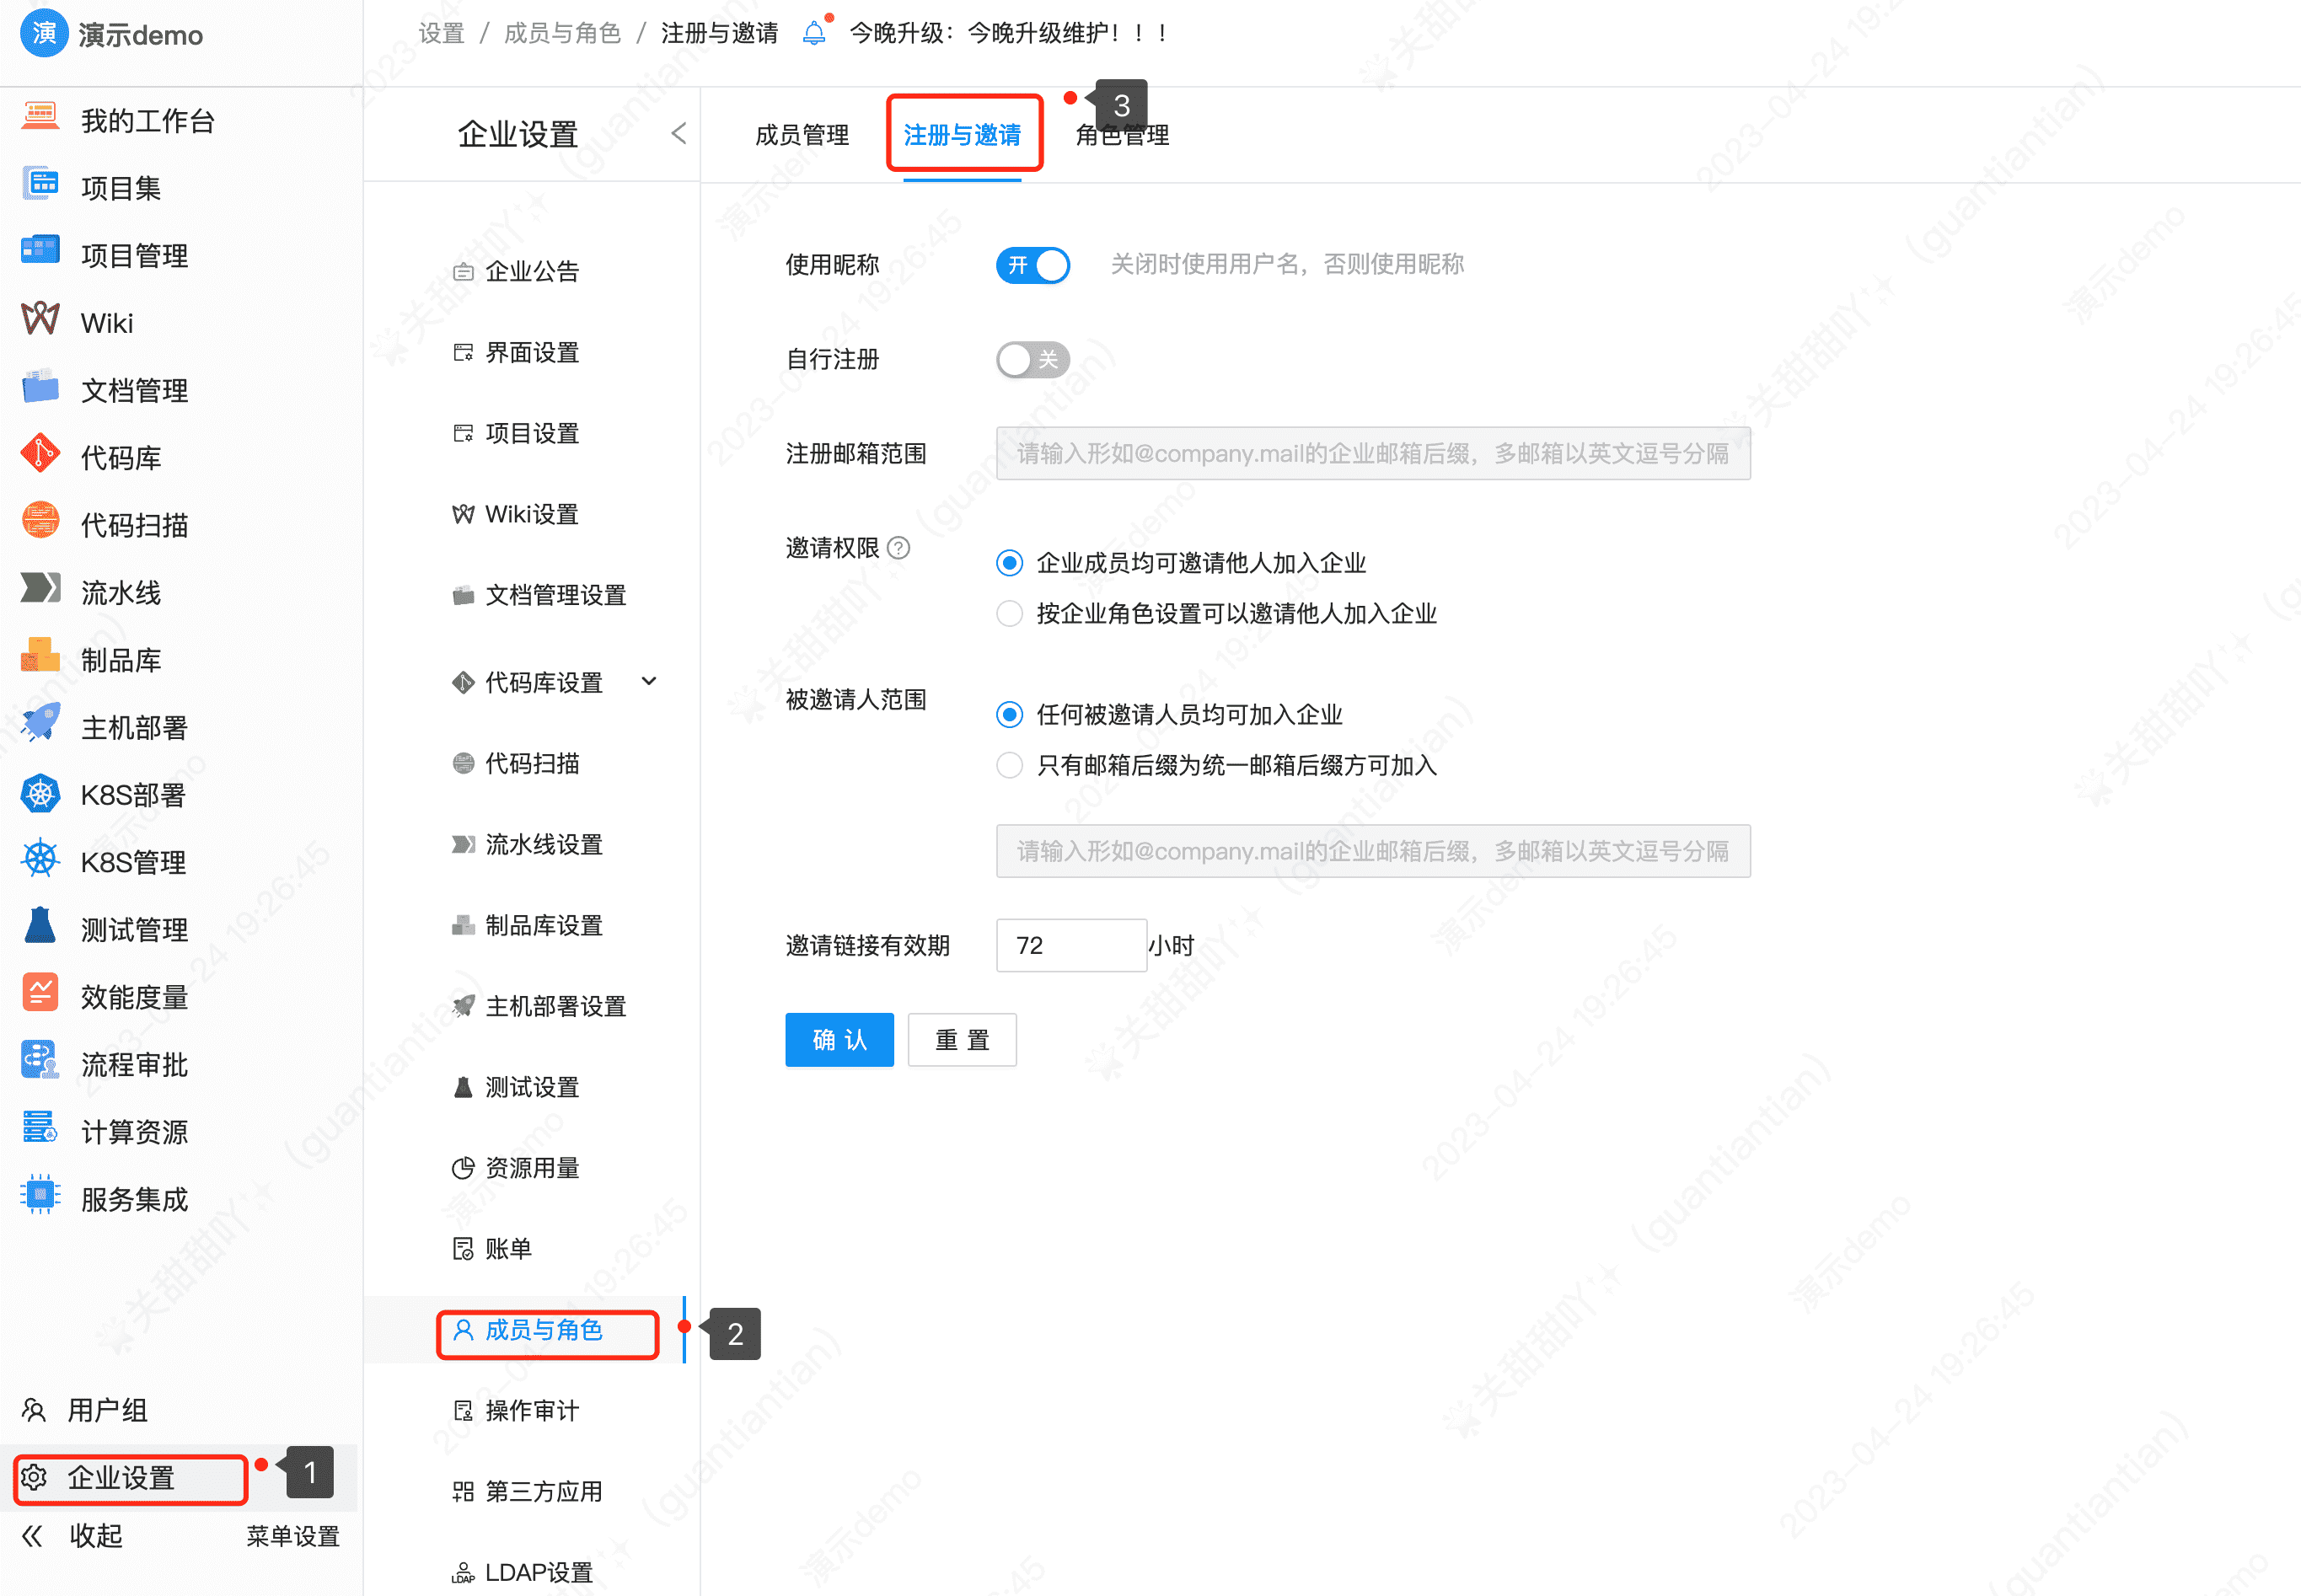This screenshot has width=2301, height=1596.
Task: Turn off the 使用昵称 switch
Action: pyautogui.click(x=1032, y=265)
